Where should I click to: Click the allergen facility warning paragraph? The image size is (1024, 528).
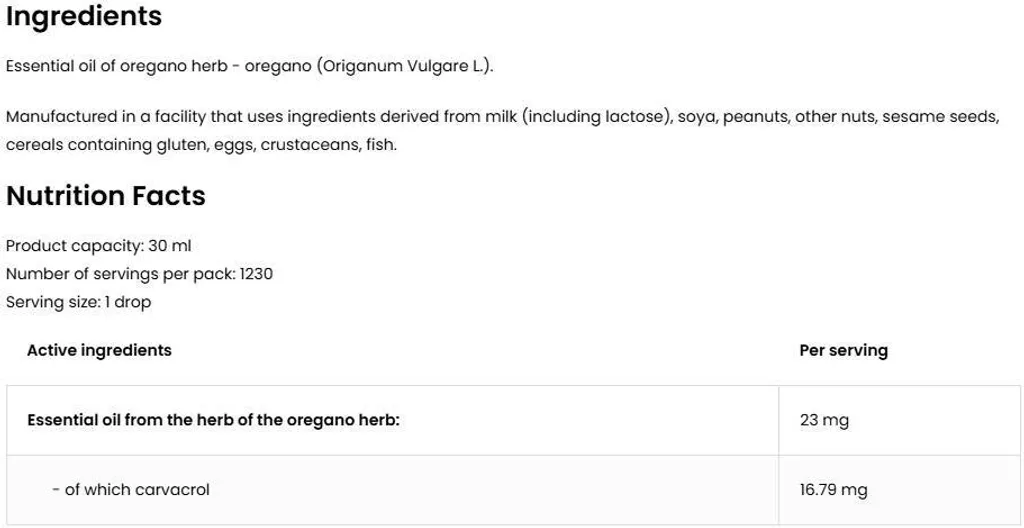pyautogui.click(x=503, y=131)
